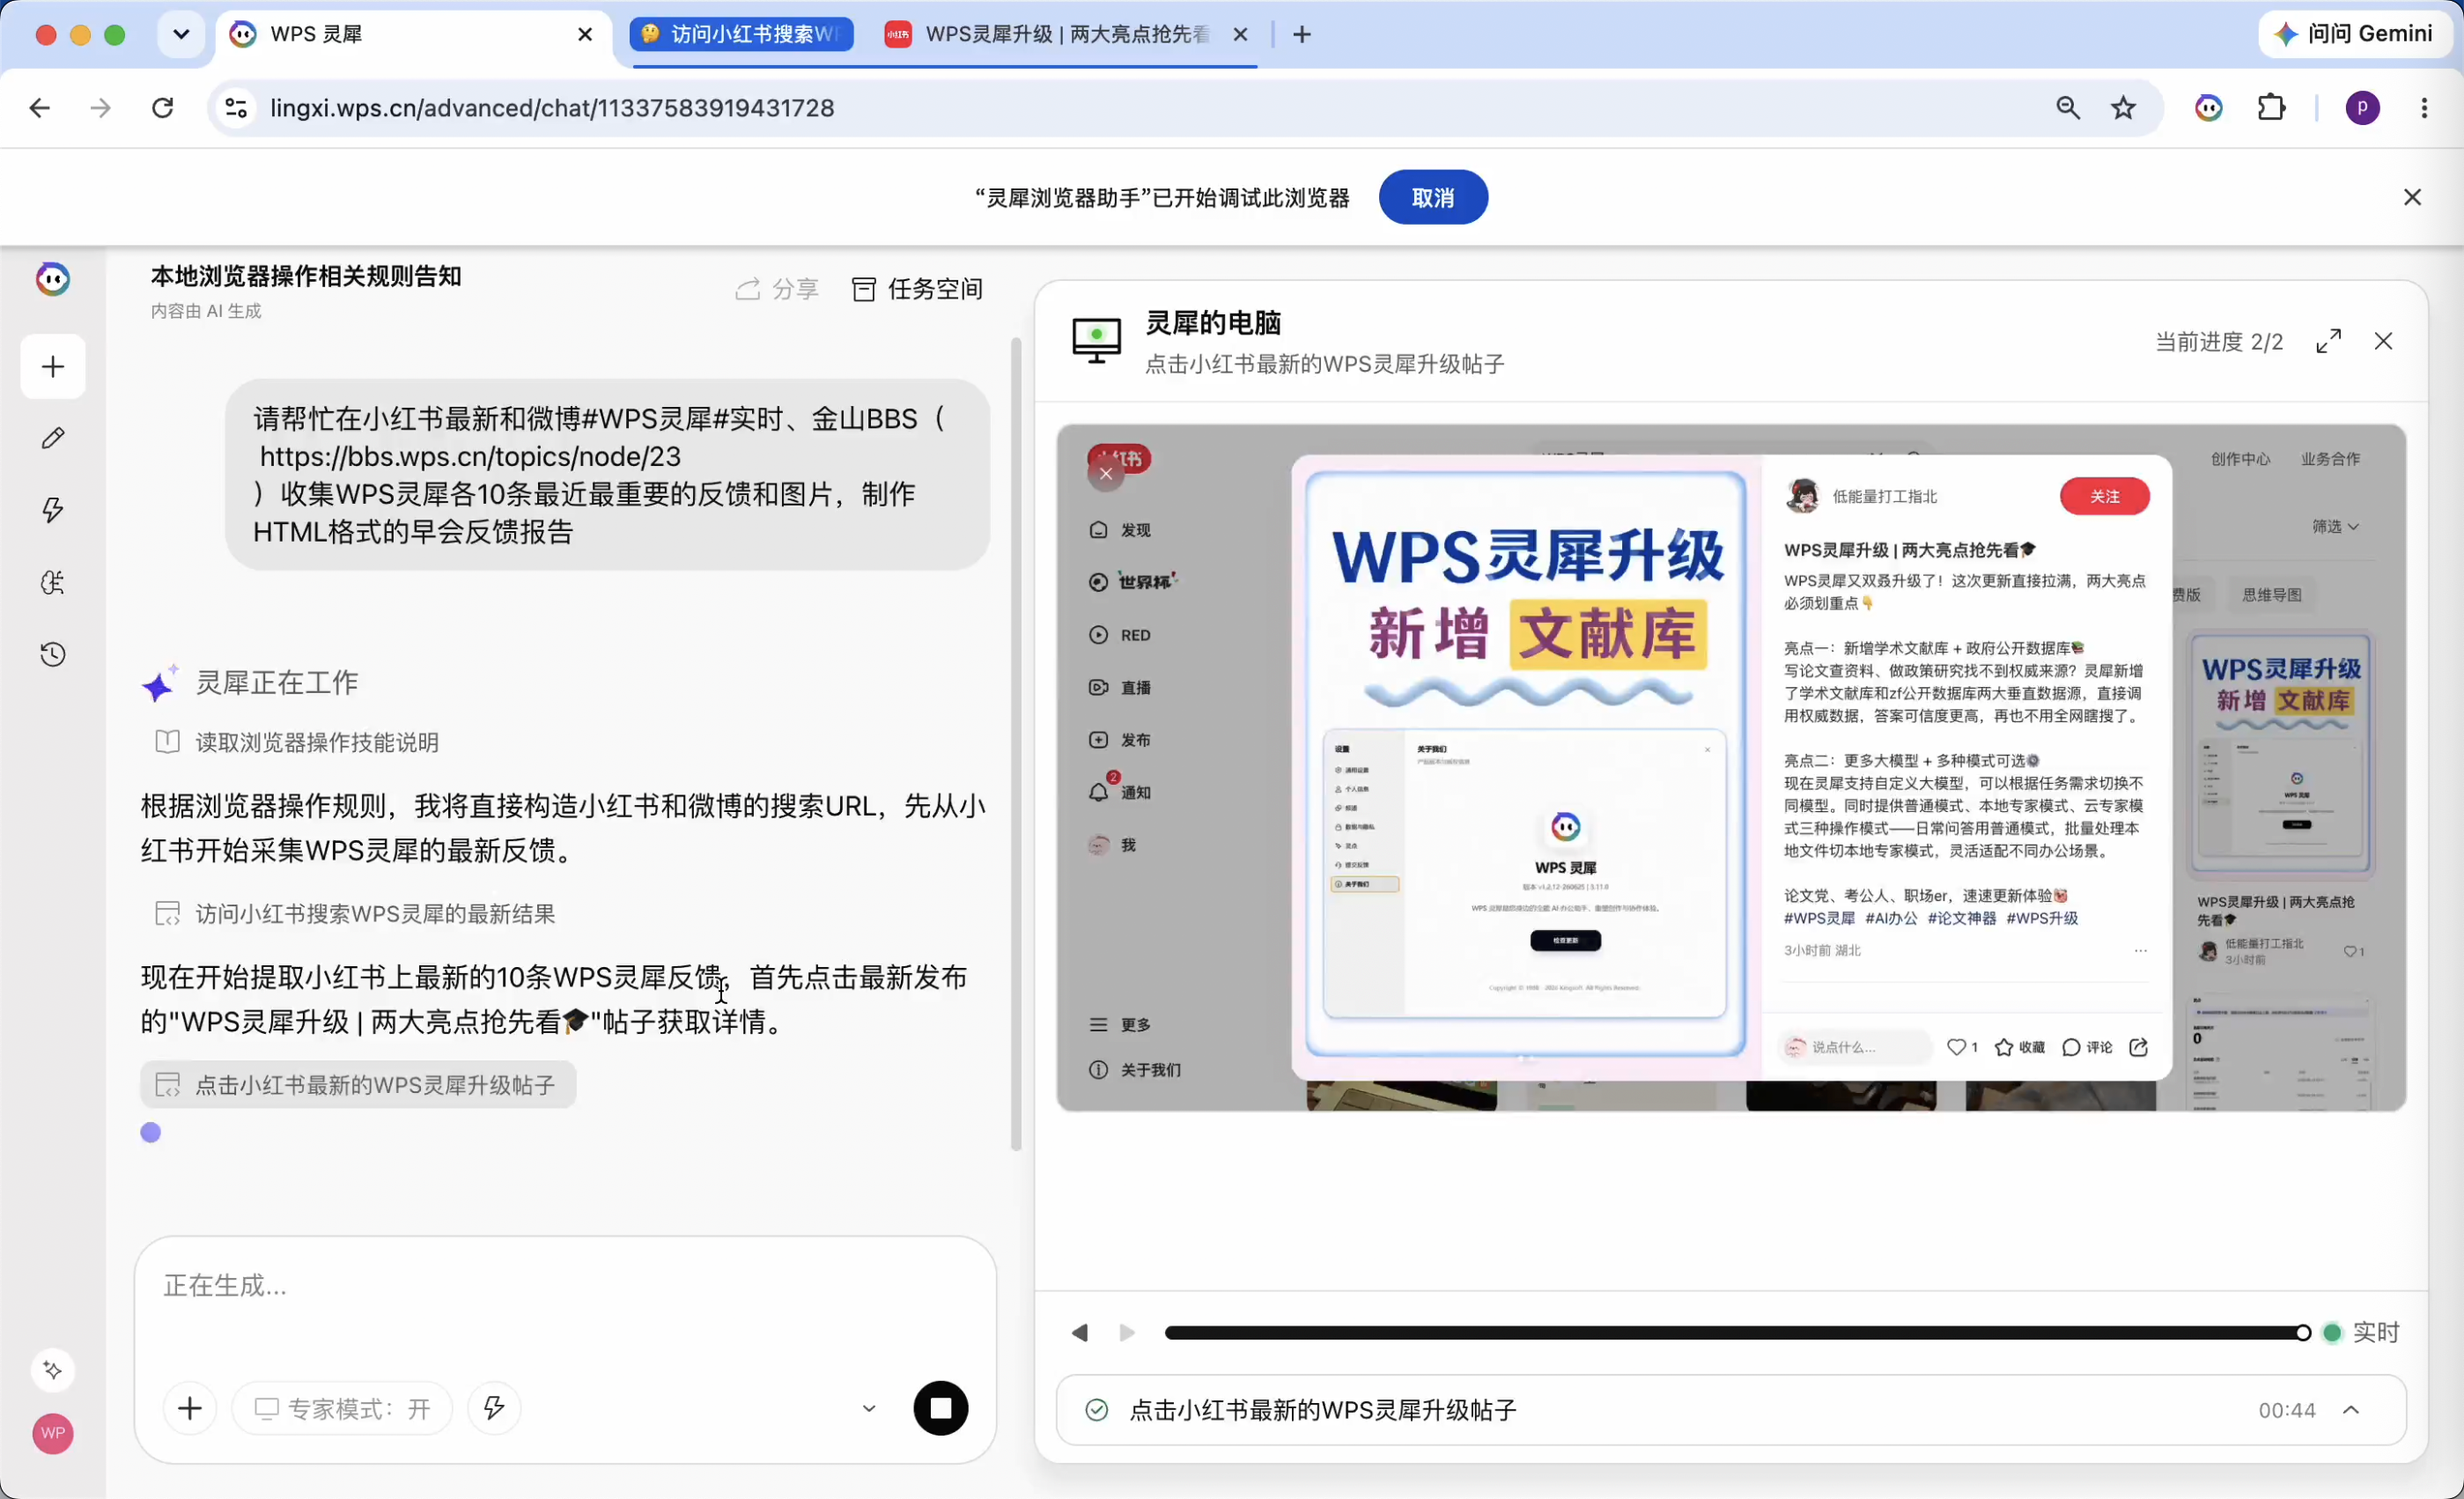Screen dimensions: 2464x1499
Task: Click the 评论 comment icon in the post
Action: [x=2087, y=1047]
